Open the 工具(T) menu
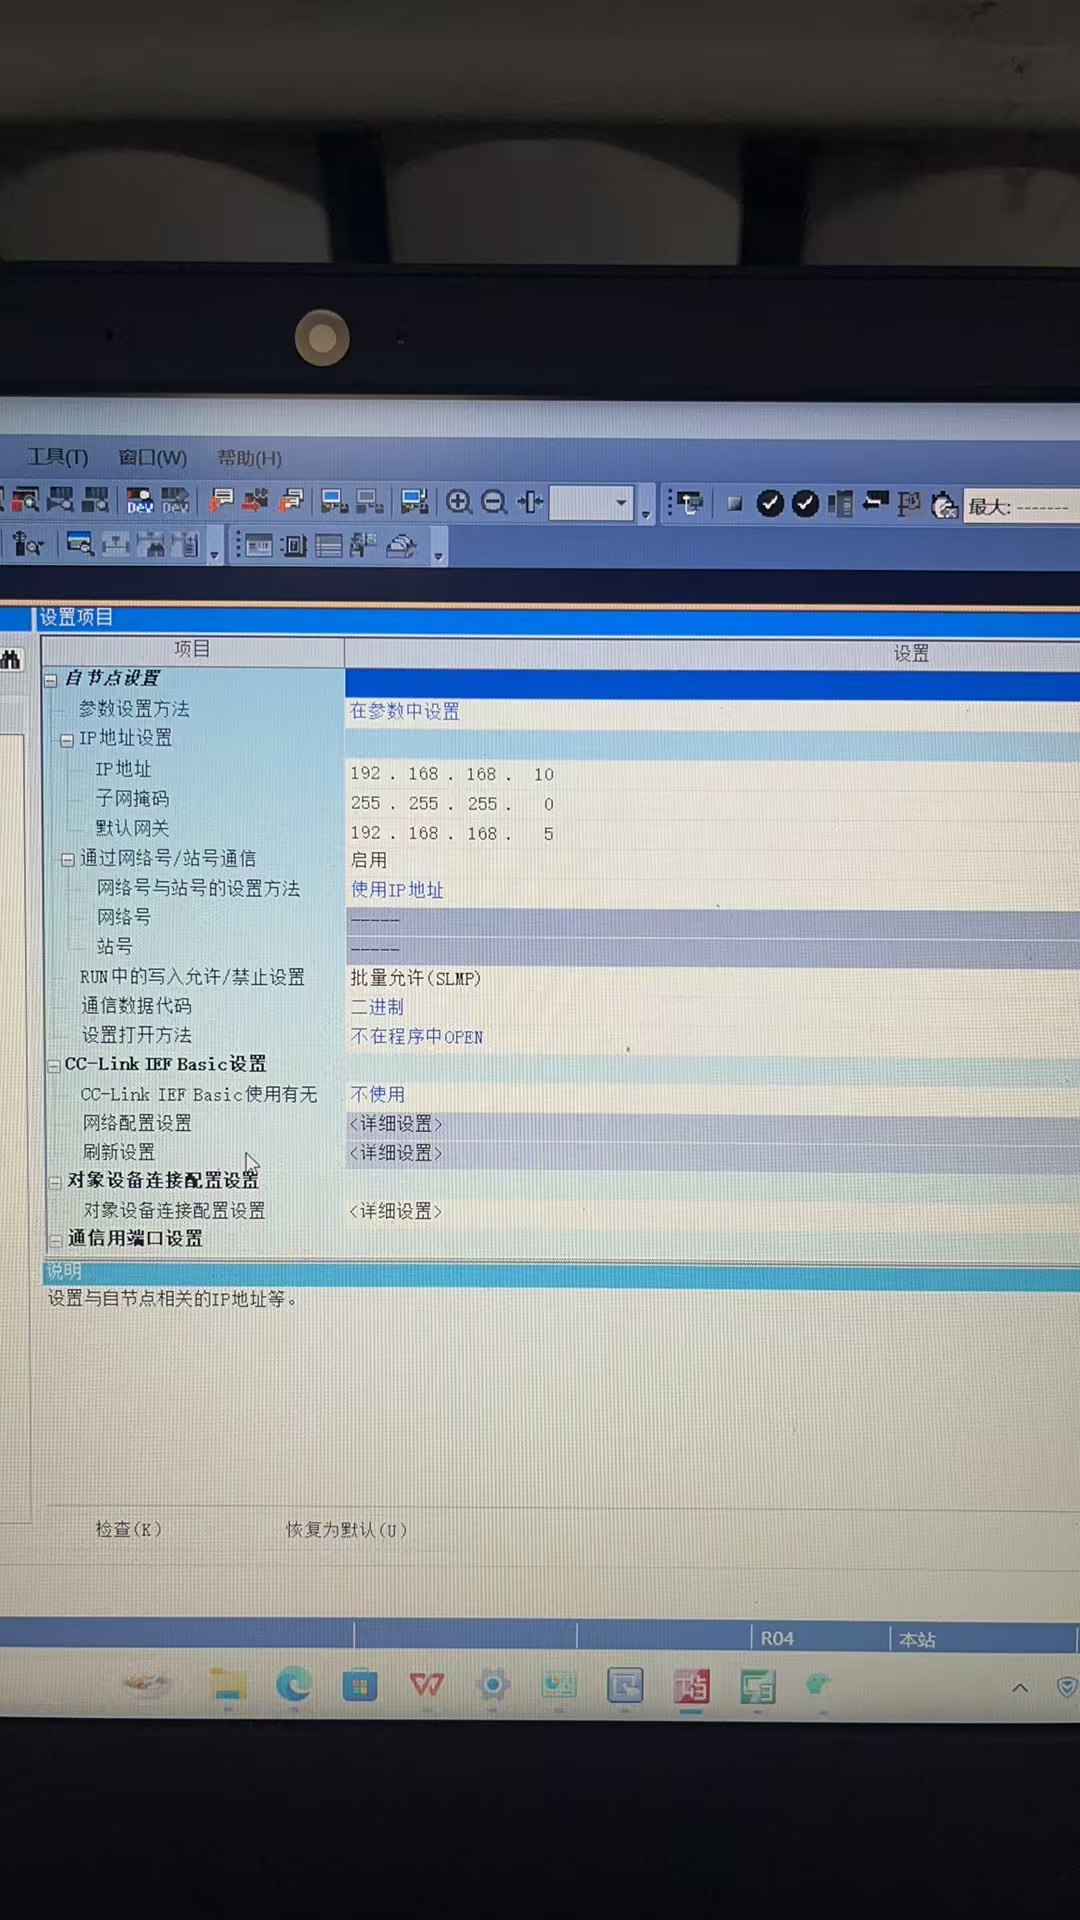This screenshot has width=1080, height=1920. click(x=57, y=458)
